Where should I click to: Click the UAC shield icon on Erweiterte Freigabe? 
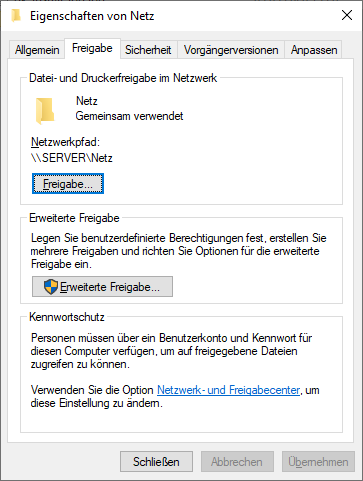(51, 287)
